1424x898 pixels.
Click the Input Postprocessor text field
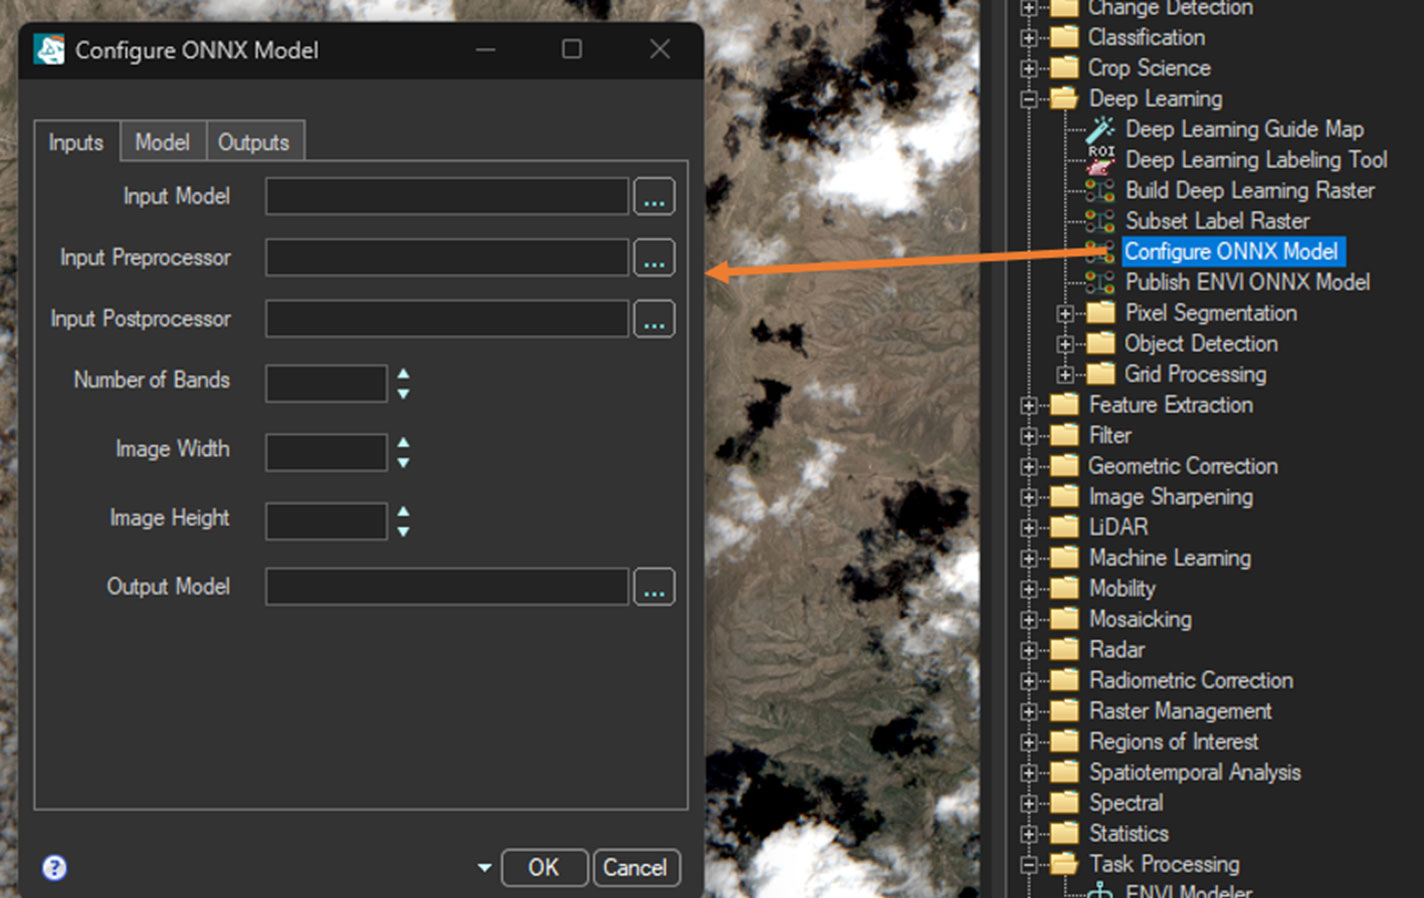coord(446,319)
